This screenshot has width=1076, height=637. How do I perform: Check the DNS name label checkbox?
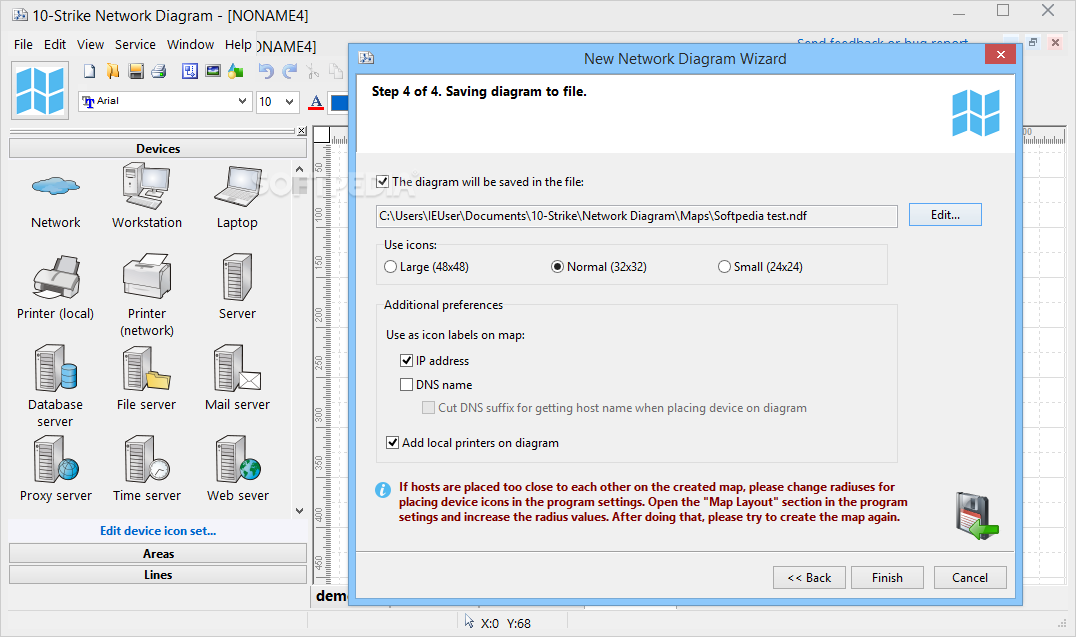coord(407,384)
